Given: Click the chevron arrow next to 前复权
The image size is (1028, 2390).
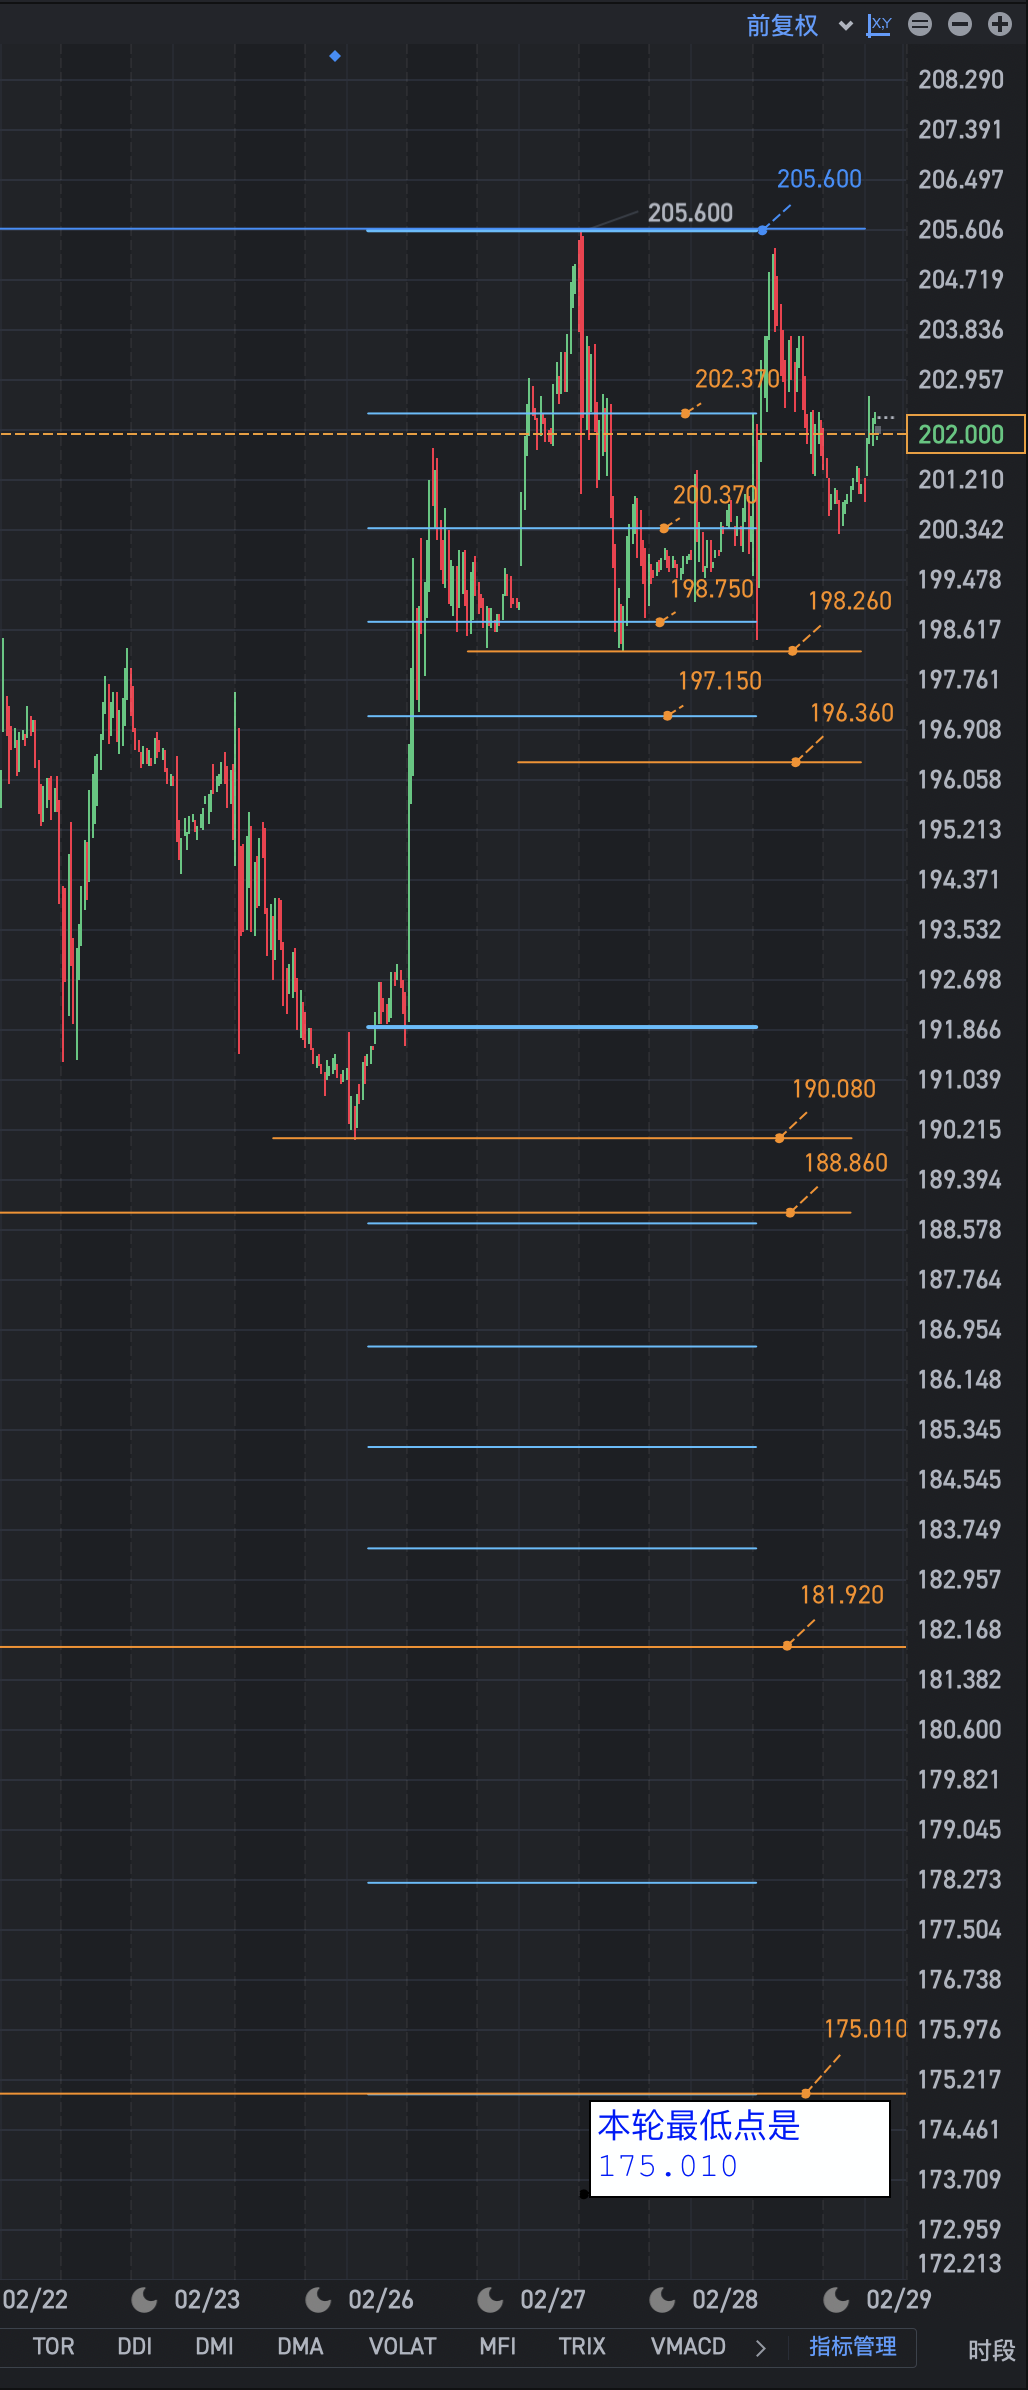Looking at the screenshot, I should coord(846,26).
